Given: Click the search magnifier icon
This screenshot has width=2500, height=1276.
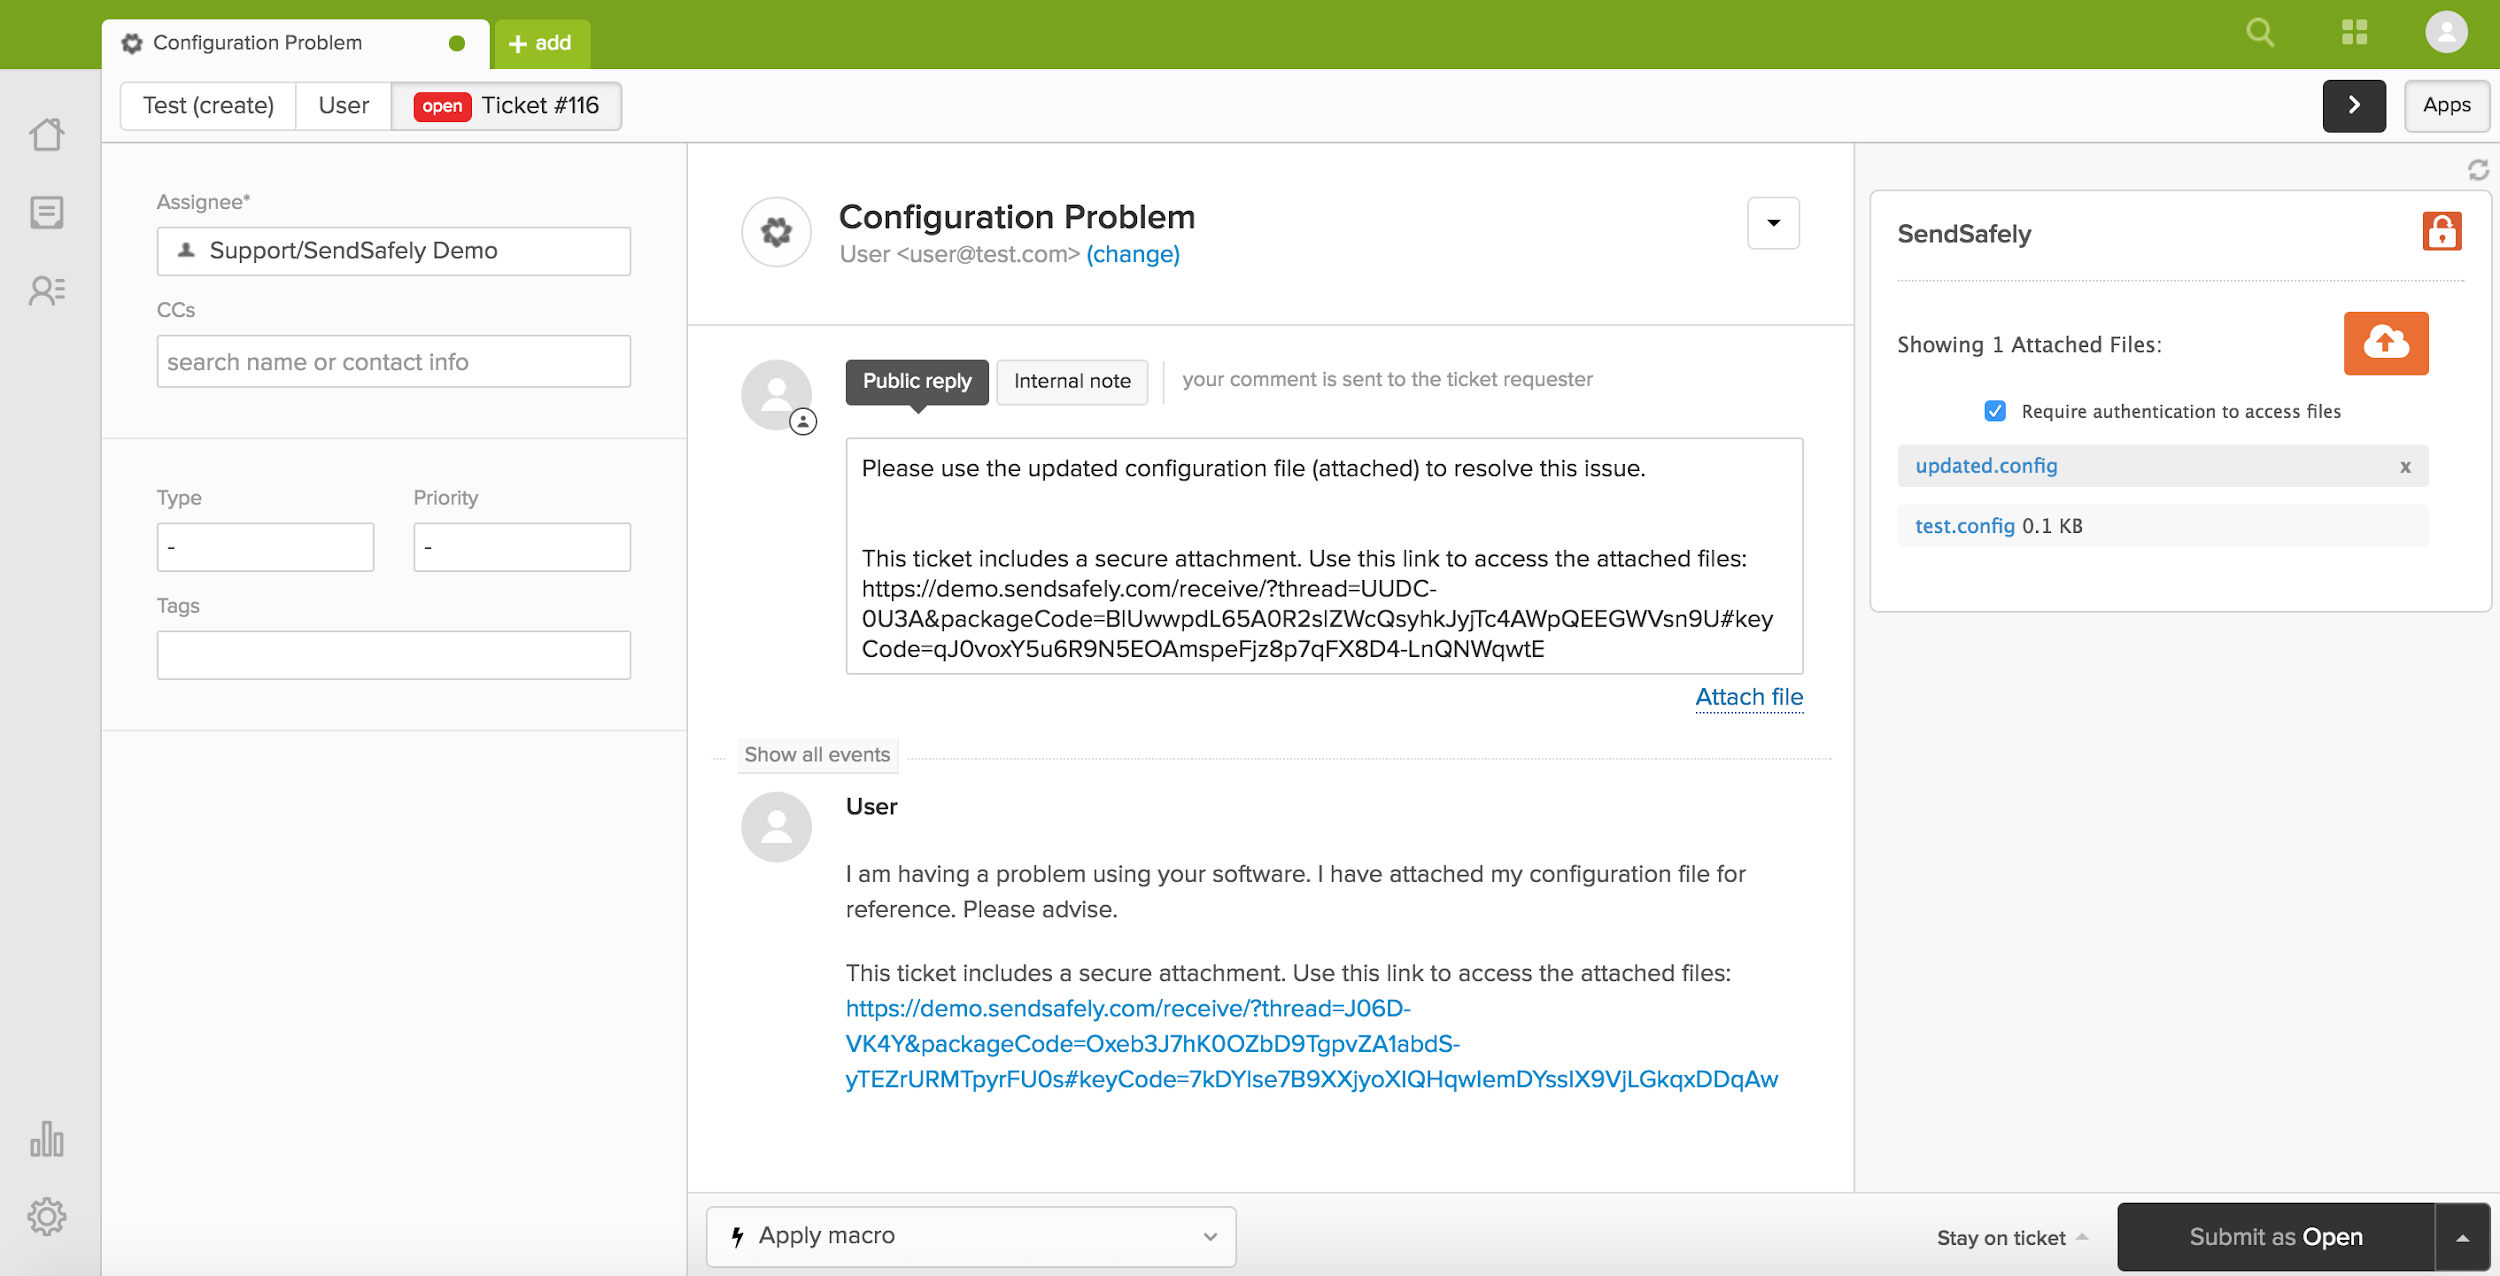Looking at the screenshot, I should pos(2260,33).
